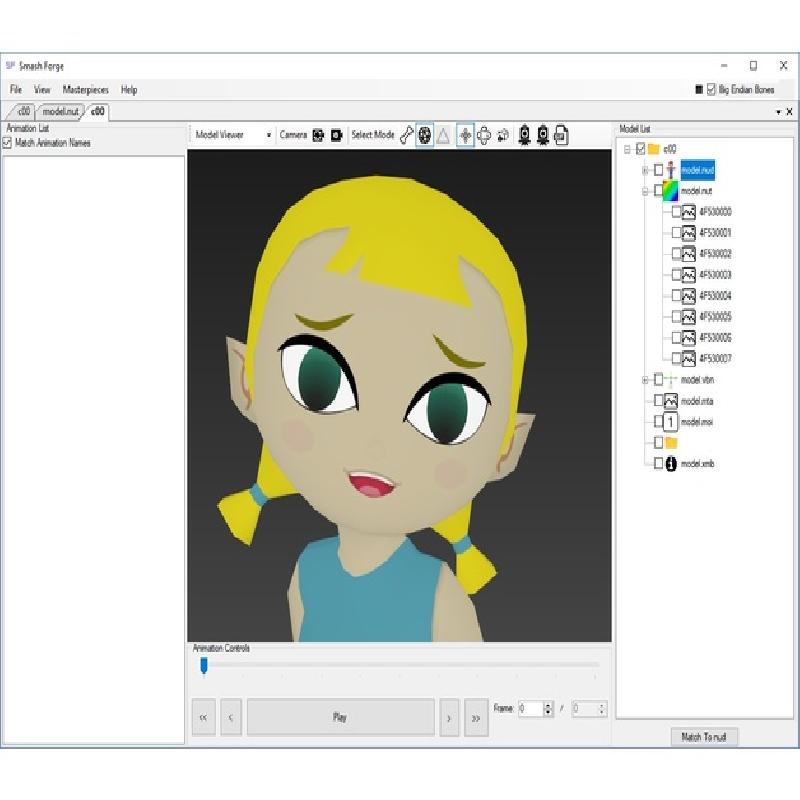
Task: Click the figure icon of model.nud
Action: [x=671, y=169]
